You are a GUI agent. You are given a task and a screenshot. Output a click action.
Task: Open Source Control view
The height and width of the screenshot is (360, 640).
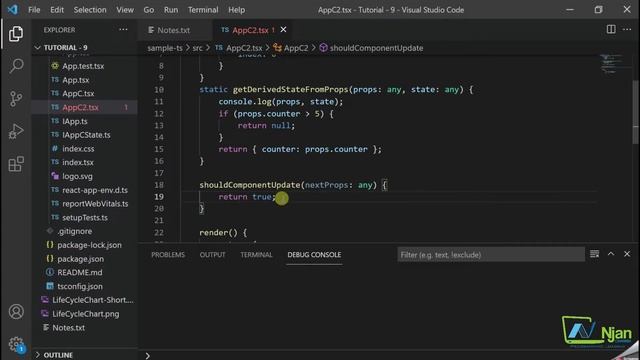click(x=16, y=99)
